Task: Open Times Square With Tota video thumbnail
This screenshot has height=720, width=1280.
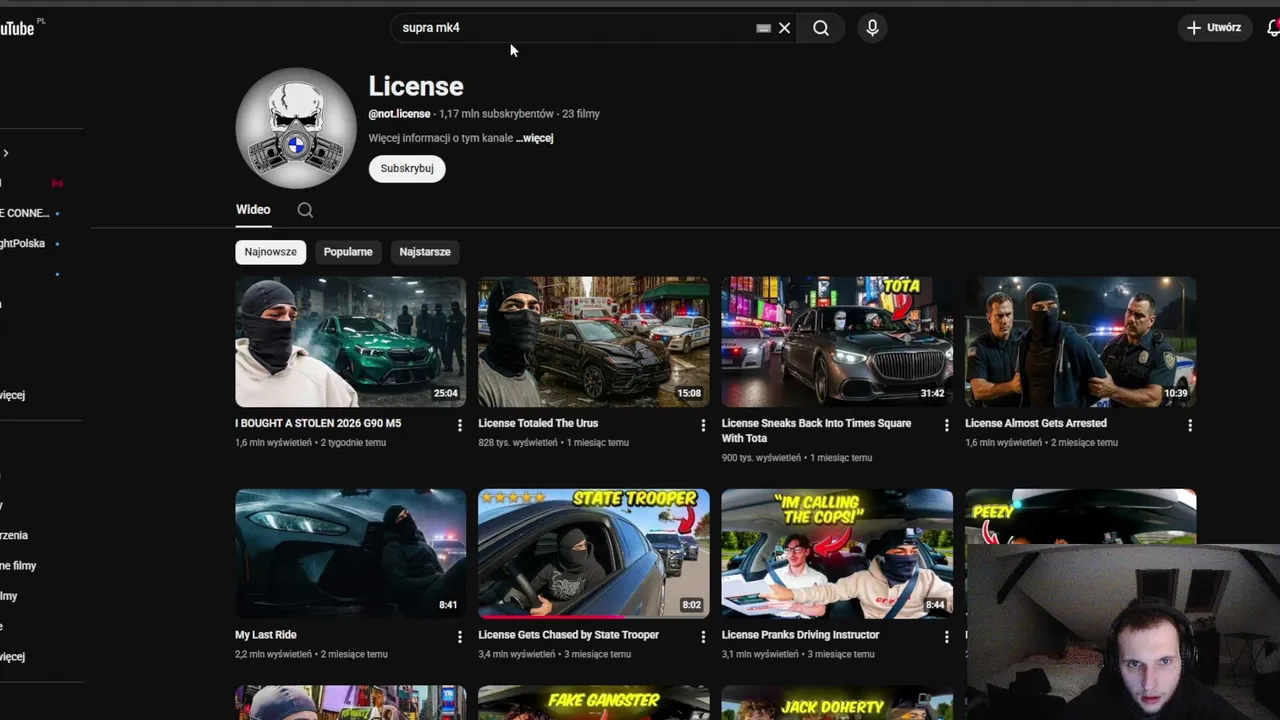Action: (x=837, y=342)
